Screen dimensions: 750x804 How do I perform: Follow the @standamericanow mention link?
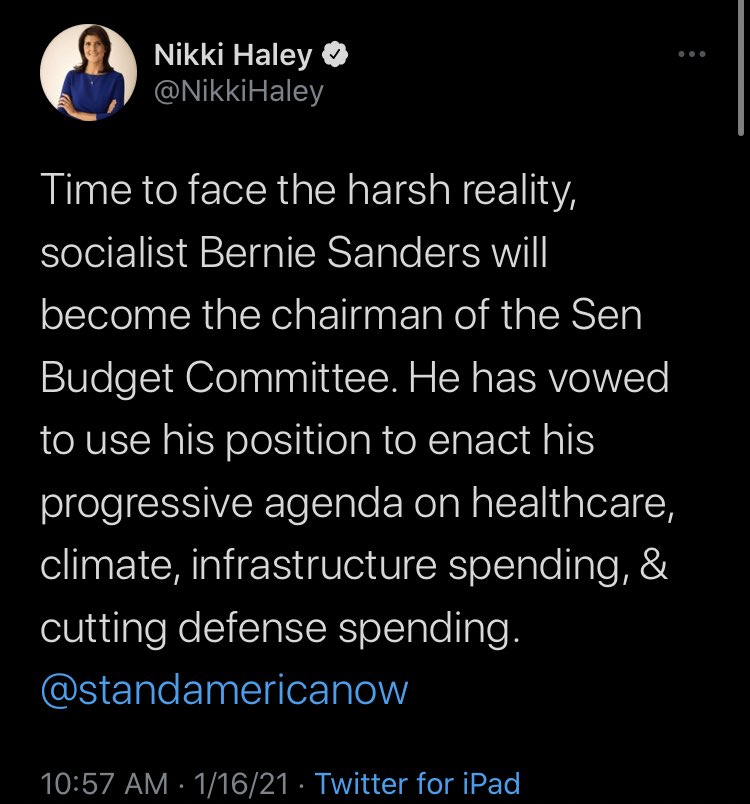coord(225,691)
